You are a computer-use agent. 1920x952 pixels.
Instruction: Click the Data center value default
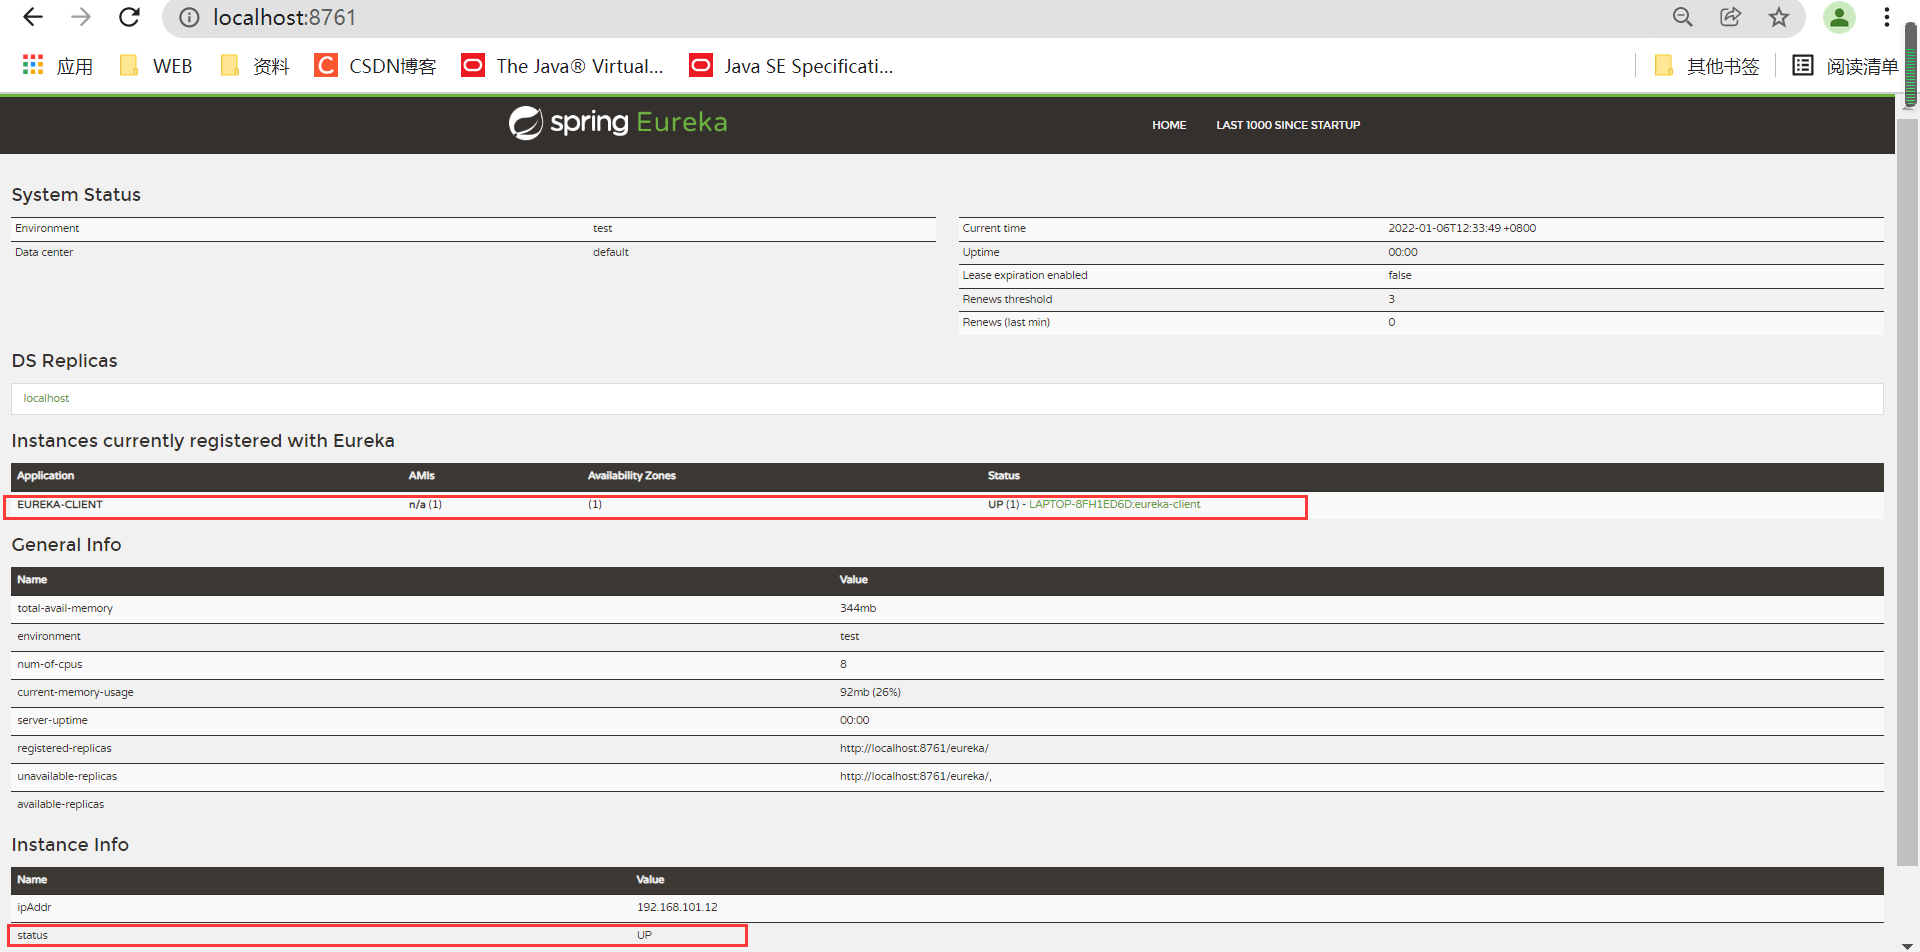(611, 252)
